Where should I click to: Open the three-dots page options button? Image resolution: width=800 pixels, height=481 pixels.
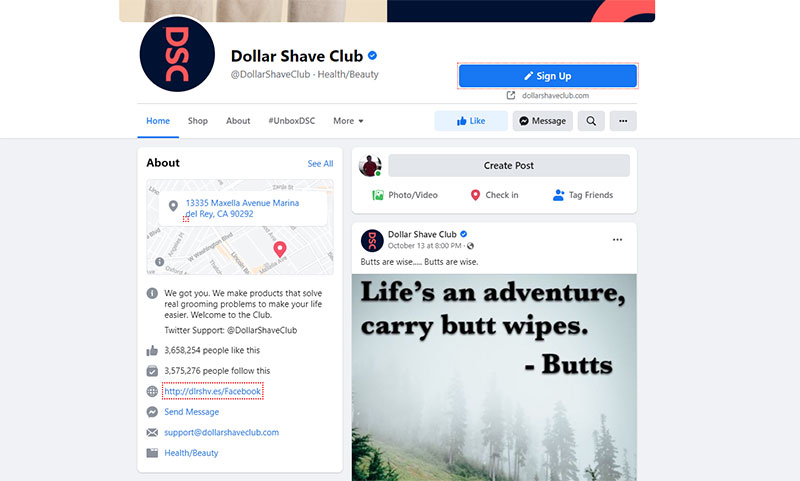(x=623, y=121)
